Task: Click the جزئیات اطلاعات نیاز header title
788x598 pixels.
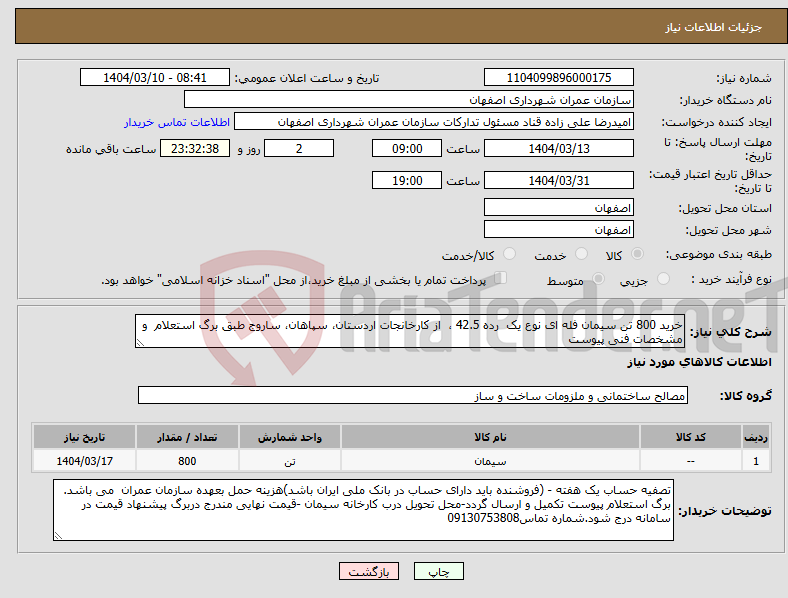Action: [714, 27]
